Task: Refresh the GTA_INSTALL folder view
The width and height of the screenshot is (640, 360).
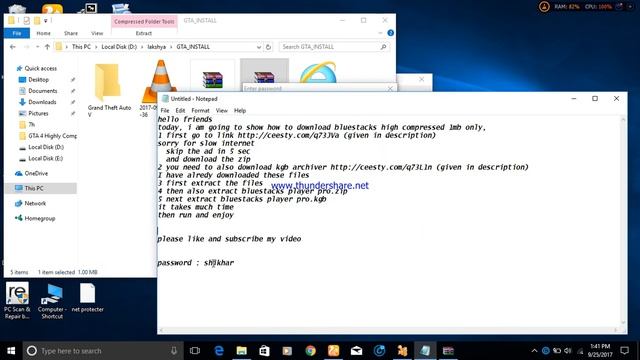Action: [268, 47]
